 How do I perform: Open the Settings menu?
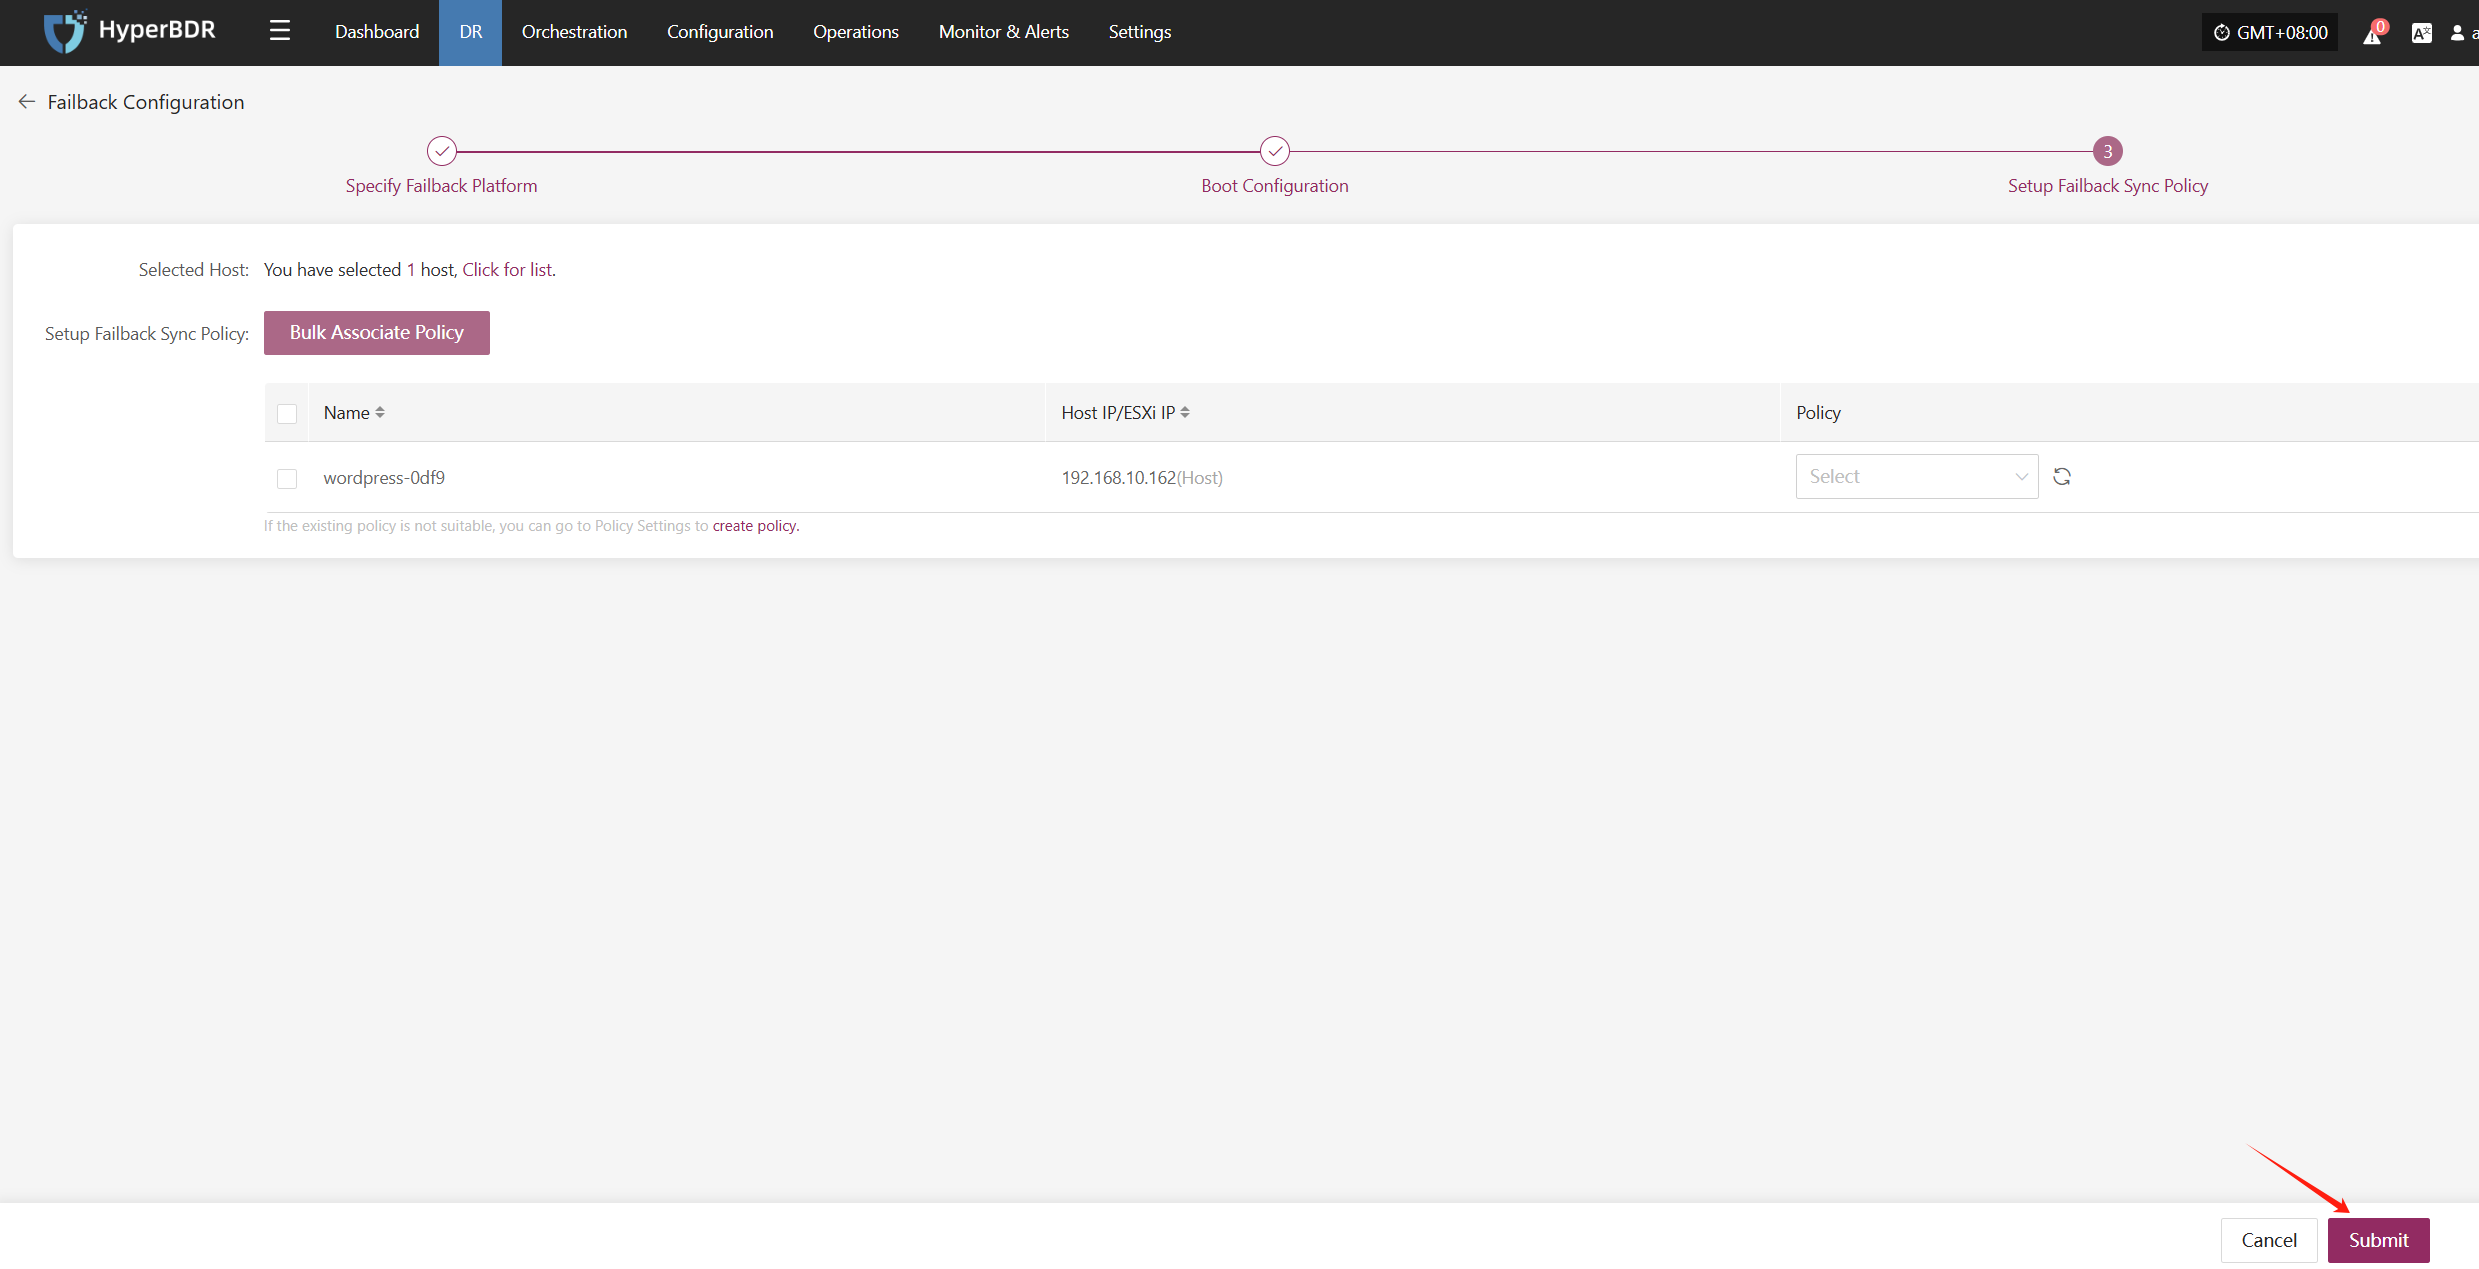pos(1140,32)
